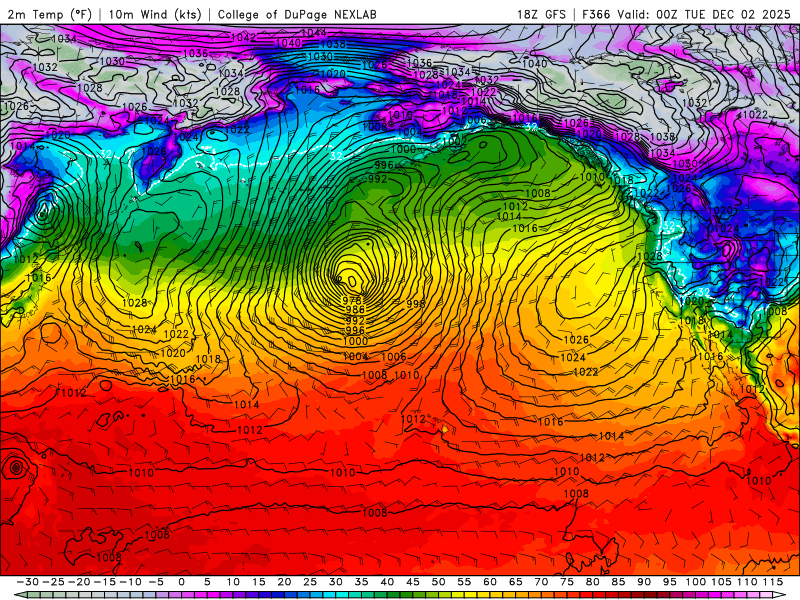800x600 pixels.
Task: Click the "10m Wind (kts)" header label
Action: [156, 14]
